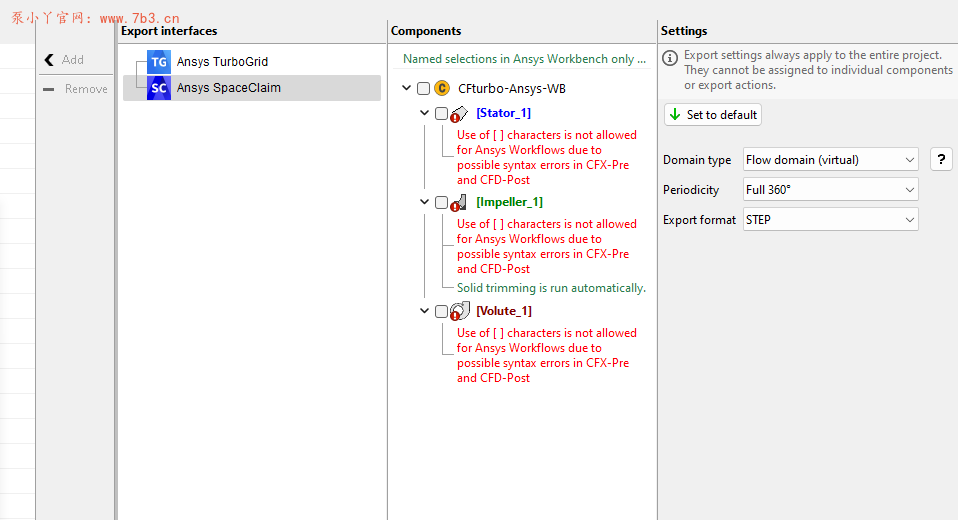Click the Volute_1 component icon
Screen dimensions: 958x520
pos(460,312)
